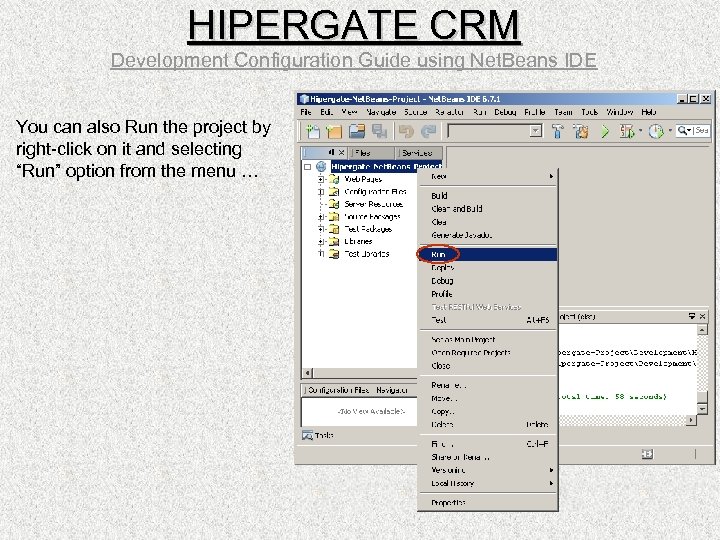Choose Open Required Projects
Image resolution: width=720 pixels, height=540 pixels.
pyautogui.click(x=488, y=353)
